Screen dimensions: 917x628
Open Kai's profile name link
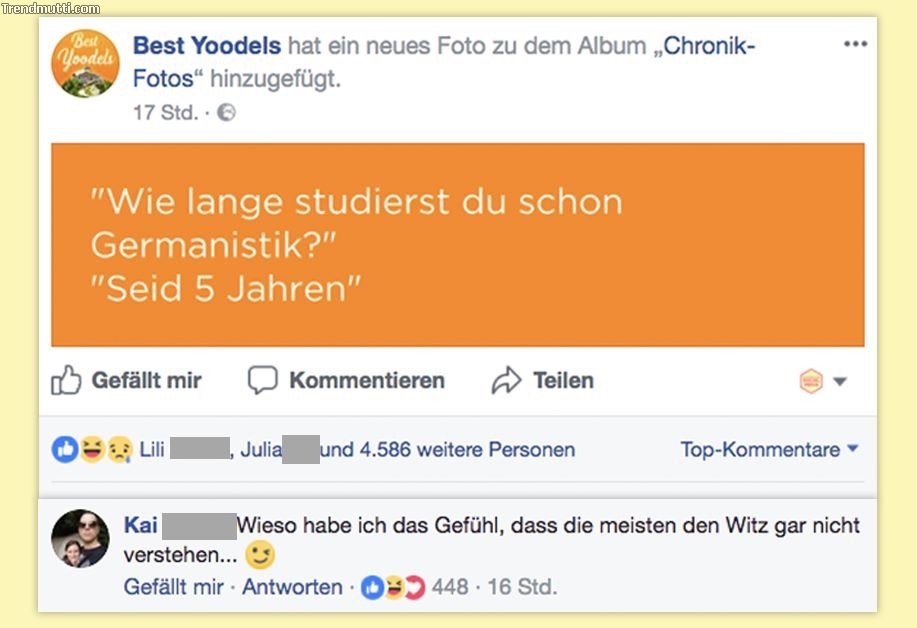[x=140, y=526]
